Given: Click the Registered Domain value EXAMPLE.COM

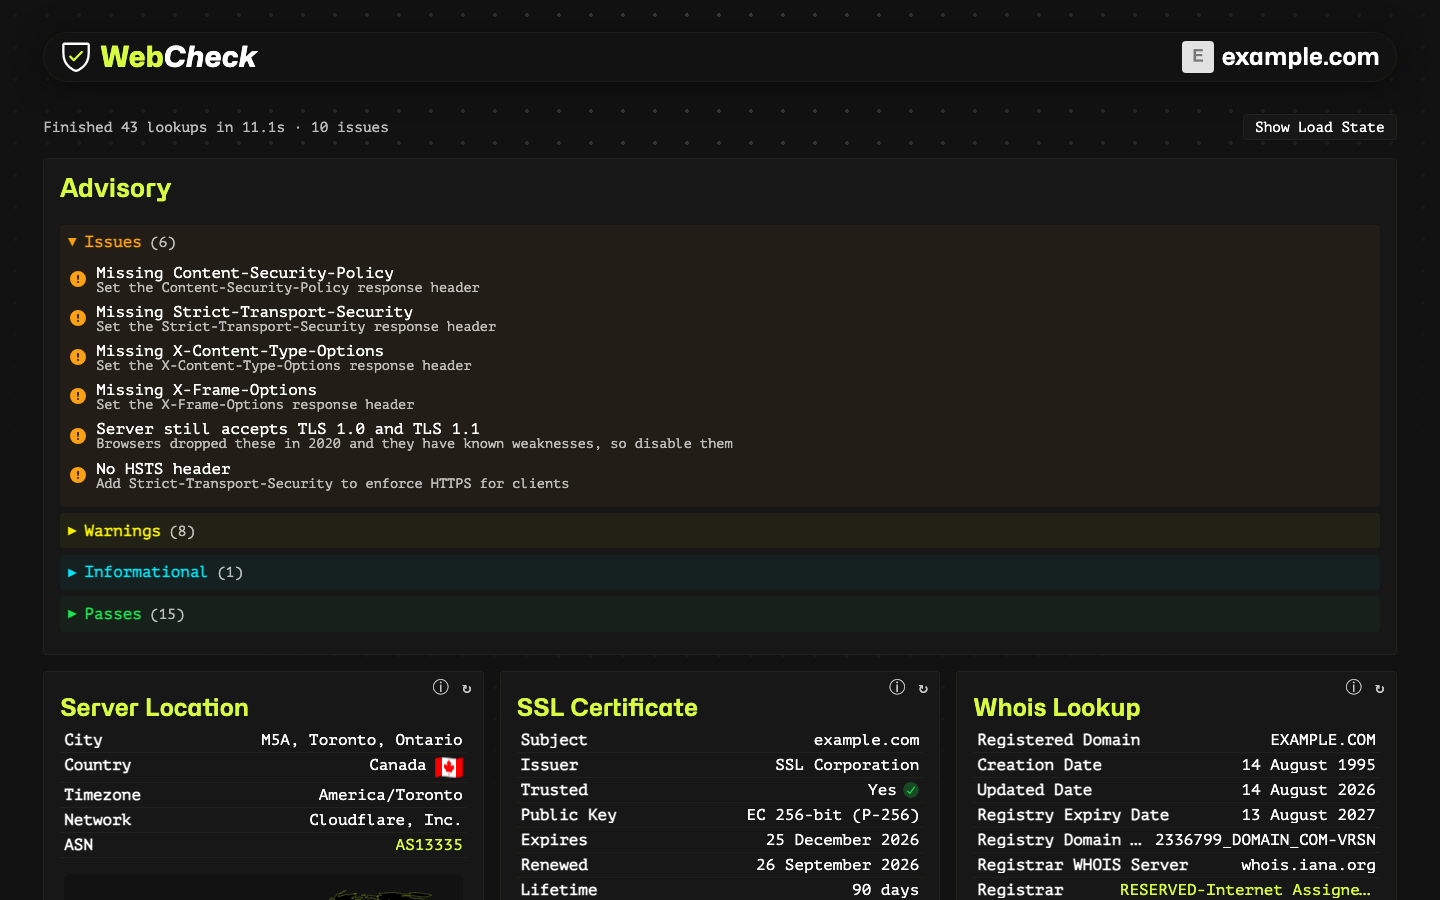Looking at the screenshot, I should coord(1323,740).
